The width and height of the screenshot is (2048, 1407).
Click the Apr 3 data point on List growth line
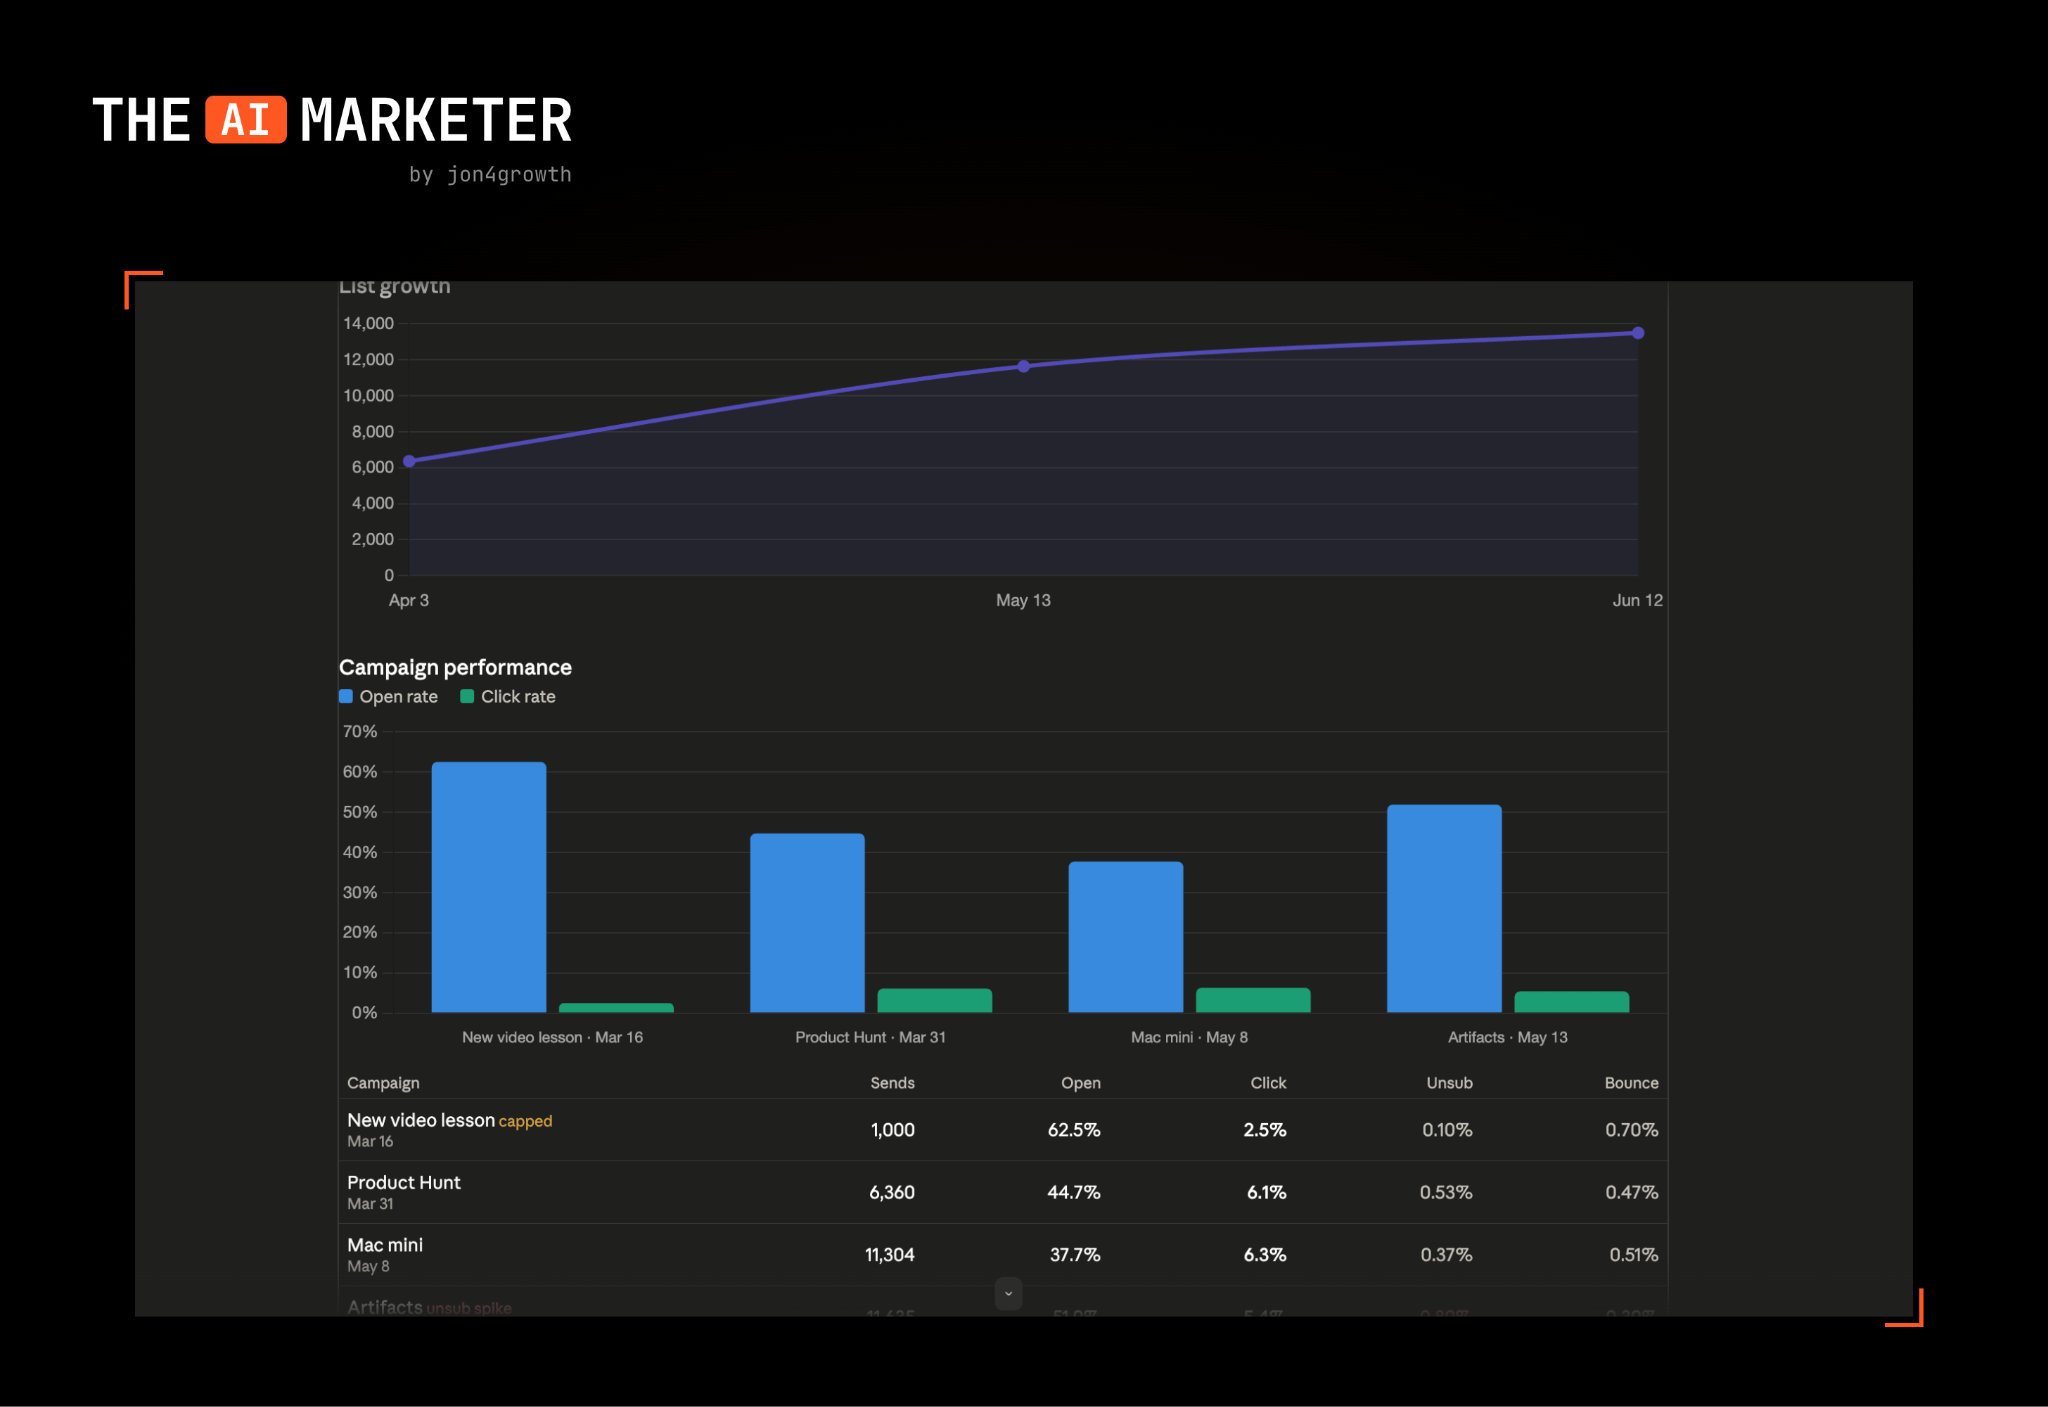409,461
